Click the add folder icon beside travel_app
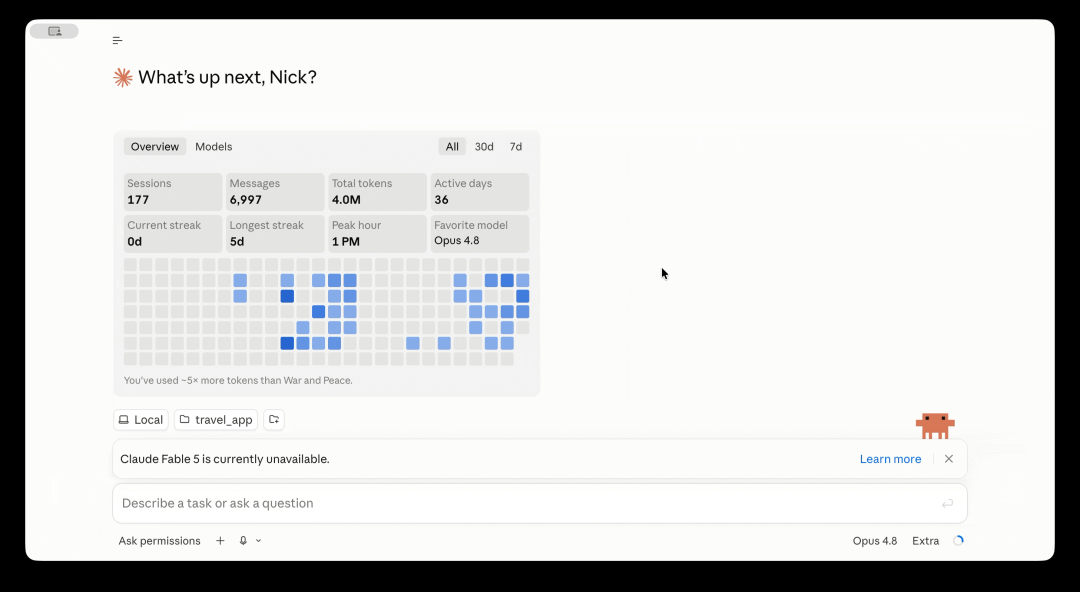This screenshot has height=592, width=1080. [x=273, y=420]
